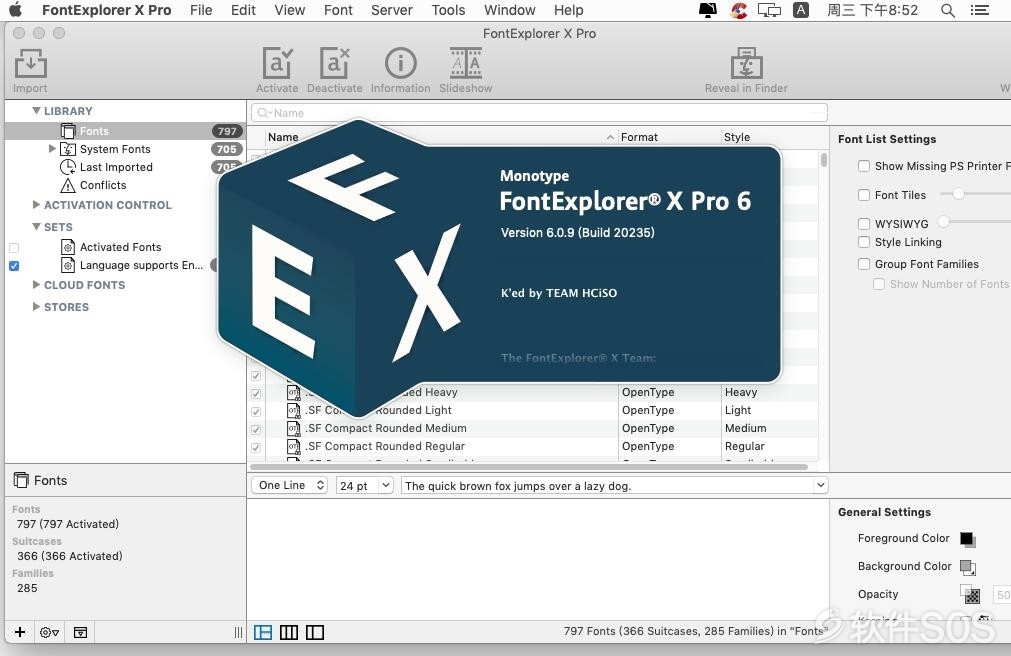The height and width of the screenshot is (656, 1011).
Task: Open the Tools menu
Action: tap(448, 10)
